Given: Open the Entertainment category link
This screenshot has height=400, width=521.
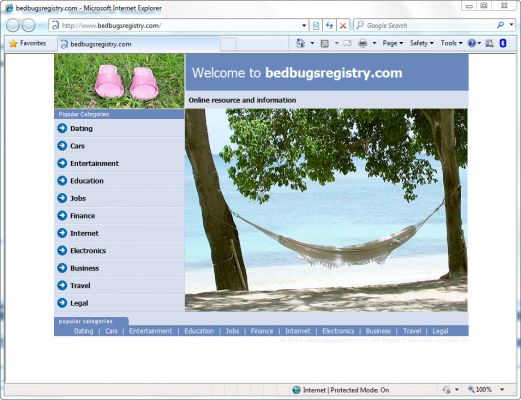Looking at the screenshot, I should (x=94, y=163).
